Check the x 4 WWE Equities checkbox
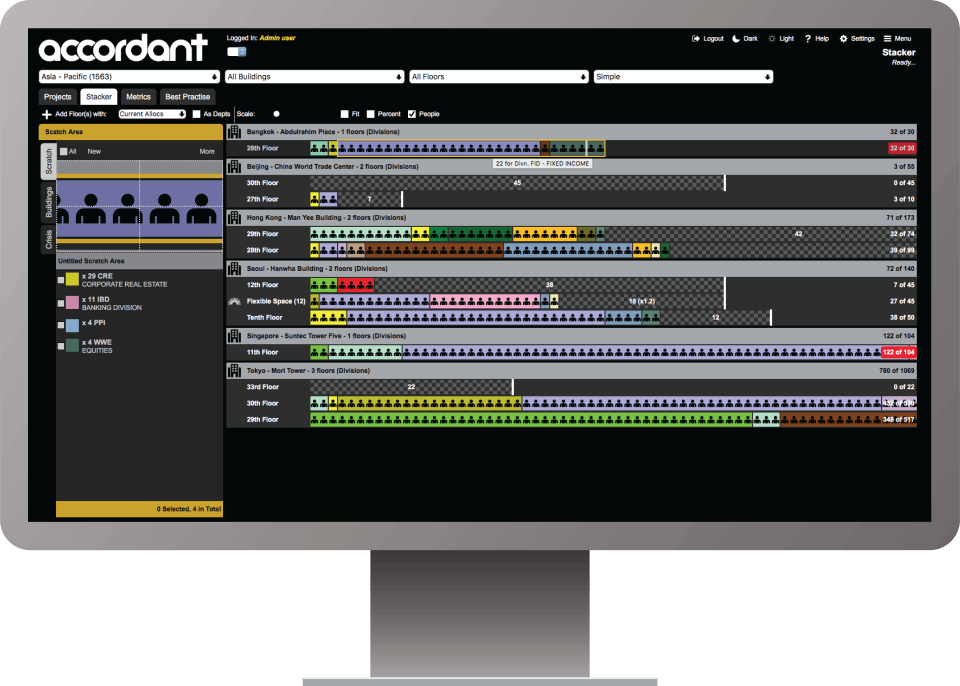This screenshot has height=686, width=960. coord(61,346)
